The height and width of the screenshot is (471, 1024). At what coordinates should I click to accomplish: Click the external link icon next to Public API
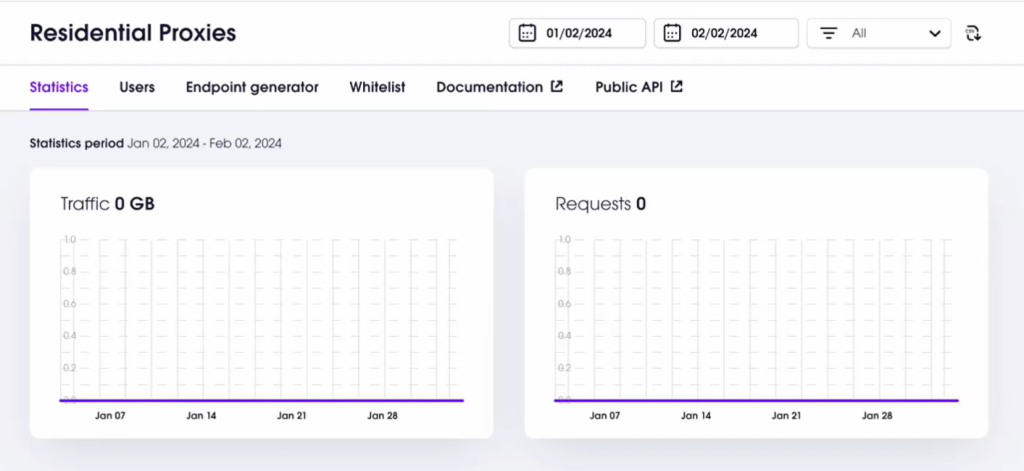click(677, 87)
